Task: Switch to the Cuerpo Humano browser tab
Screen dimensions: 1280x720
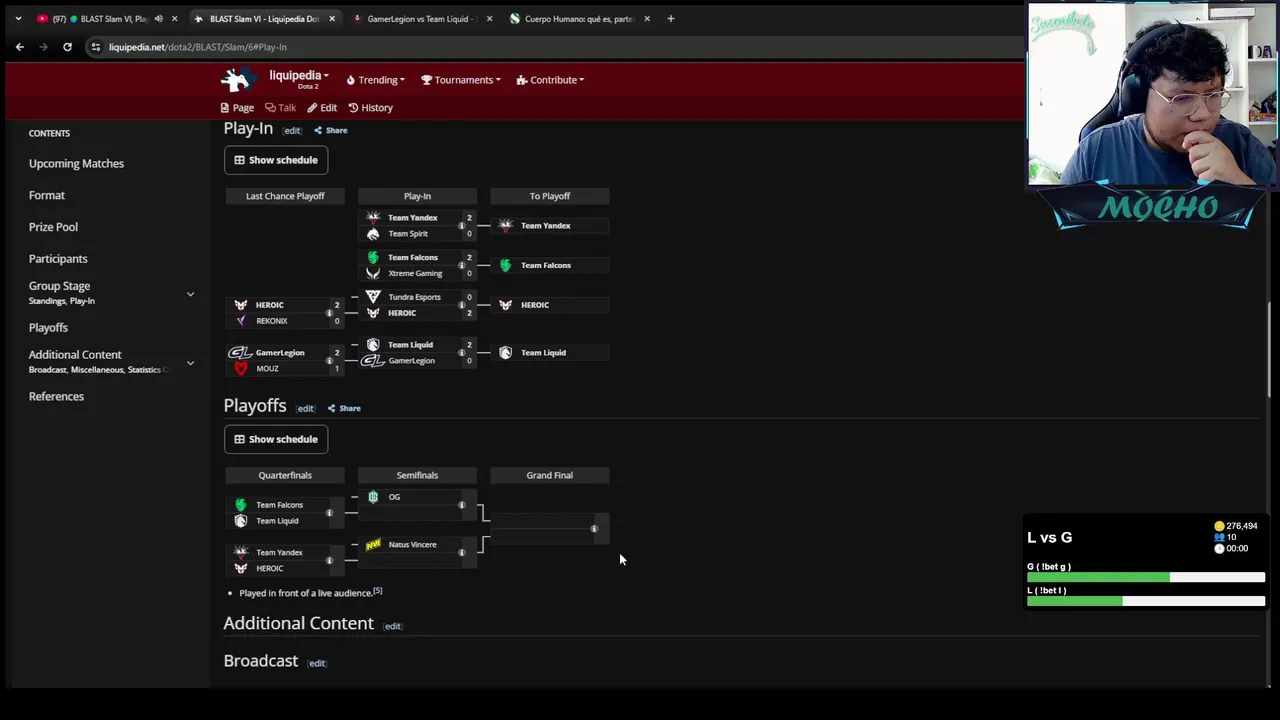Action: [579, 18]
